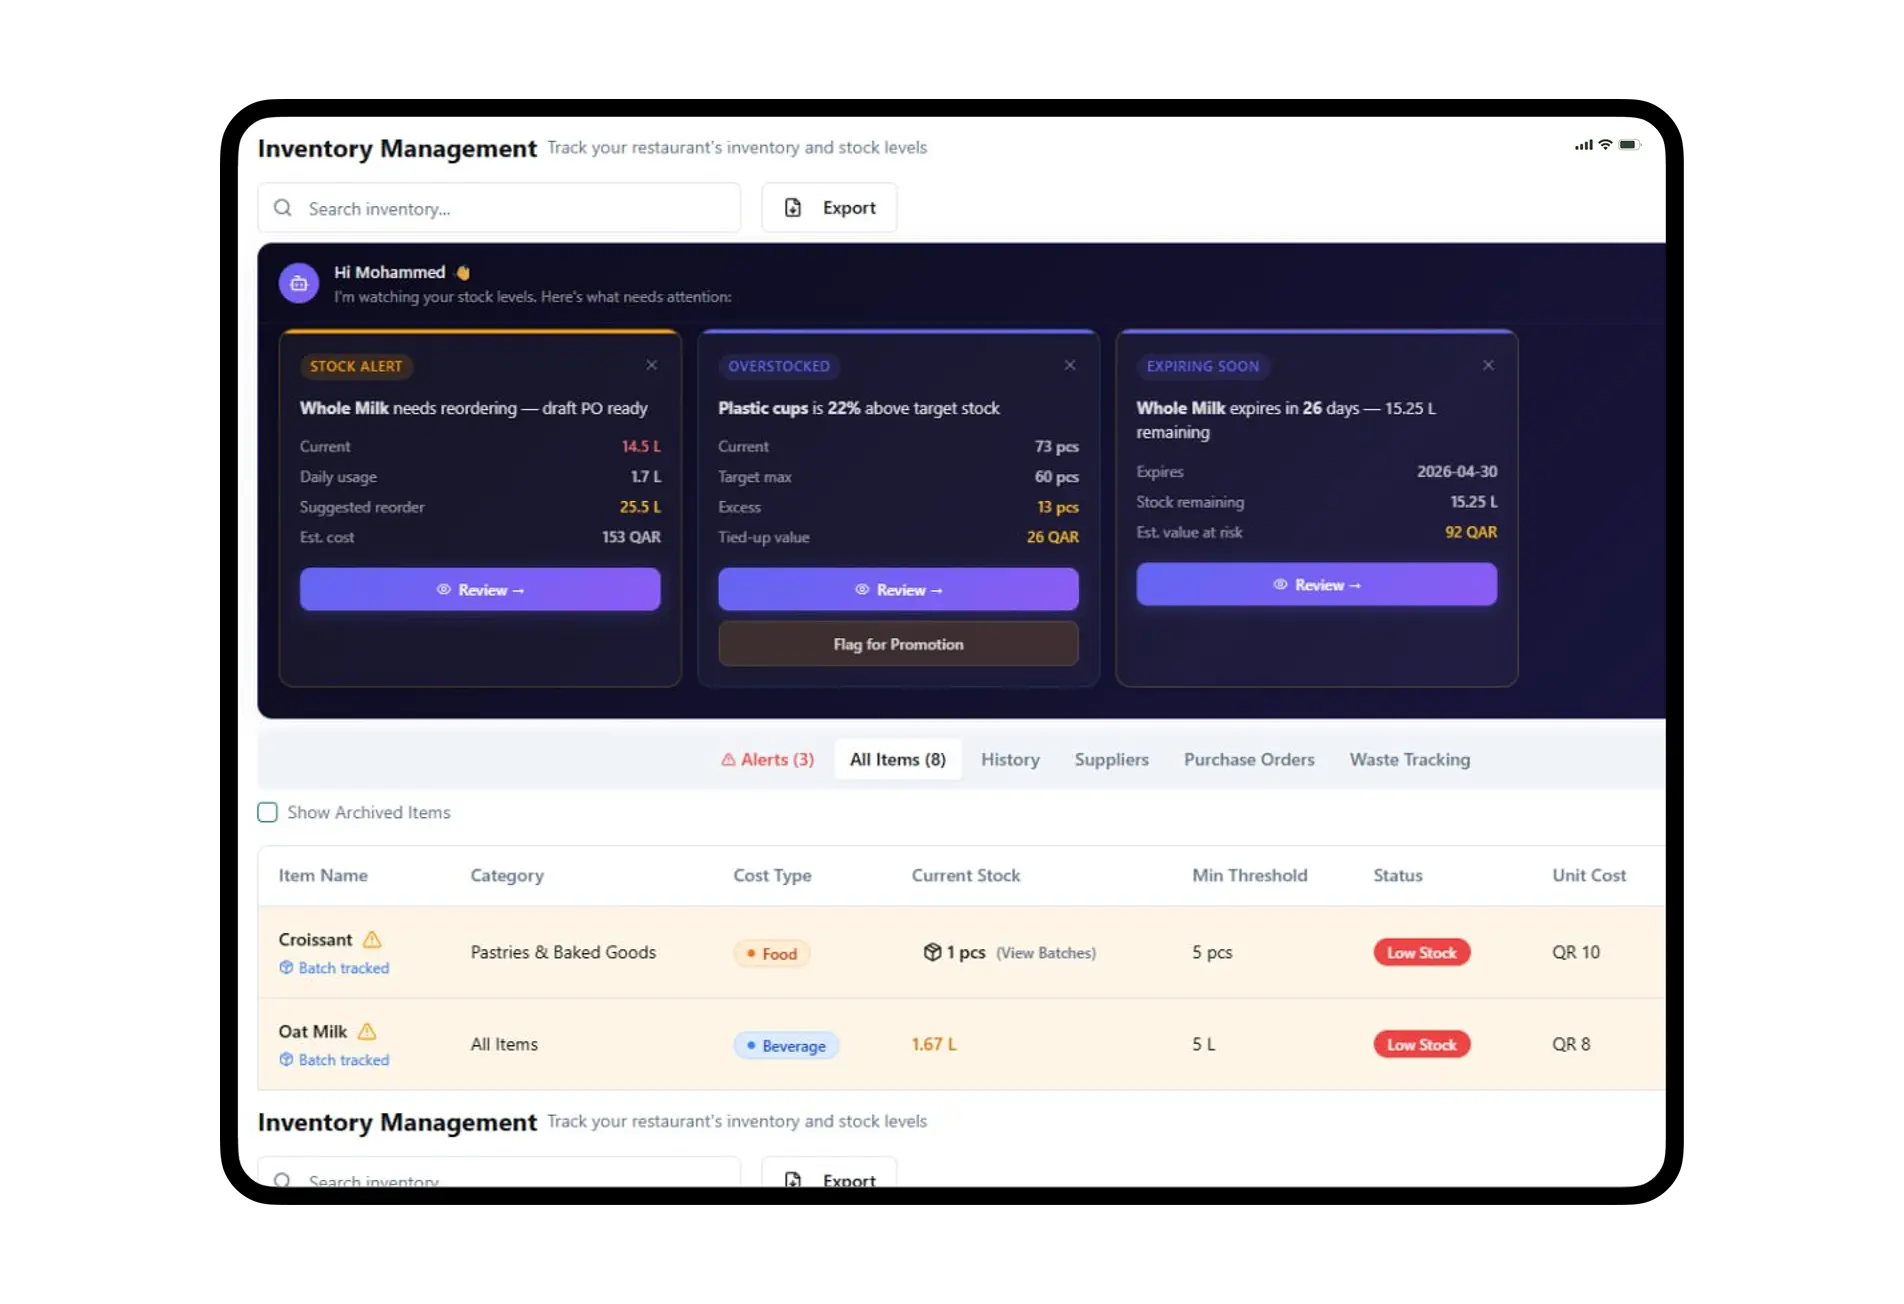Click the Croissant warning triangle icon
This screenshot has height=1304, width=1904.
[372, 940]
